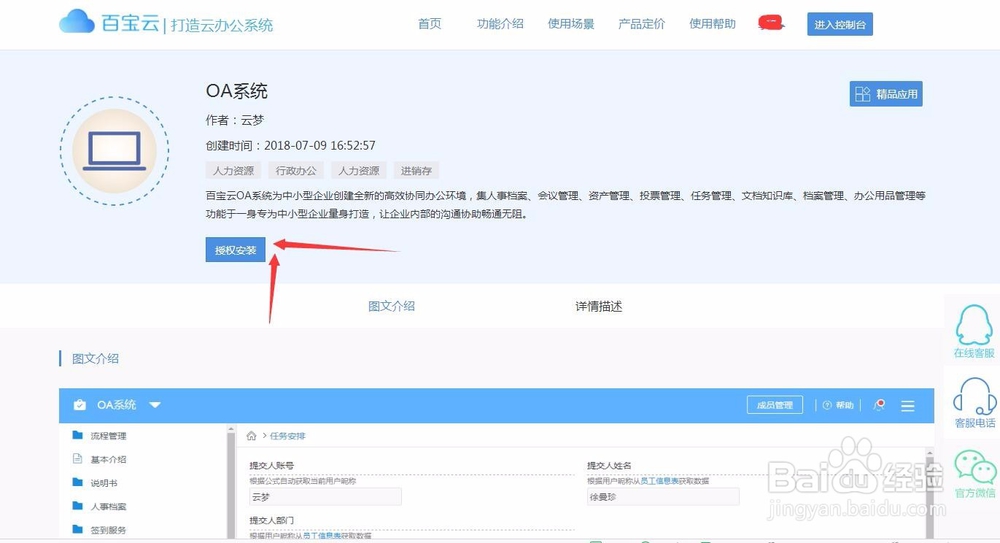
Task: Open the notification bell icon
Action: (x=879, y=405)
